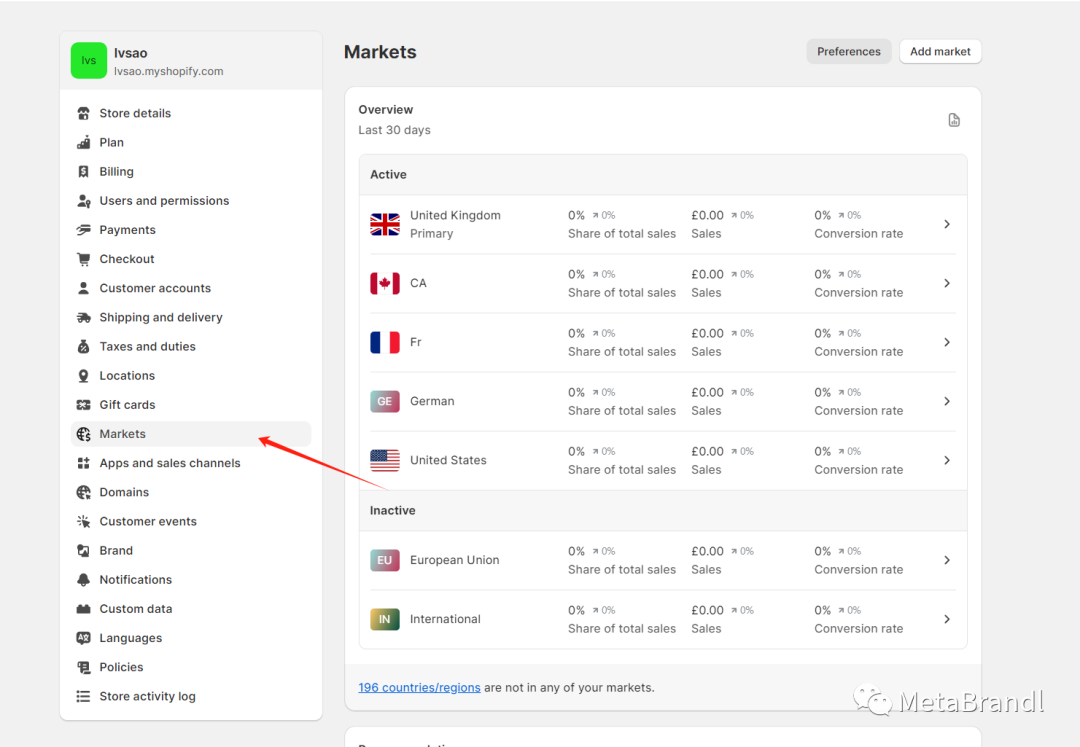Click the EU European Union badge
Viewport: 1080px width, 747px height.
(x=384, y=560)
